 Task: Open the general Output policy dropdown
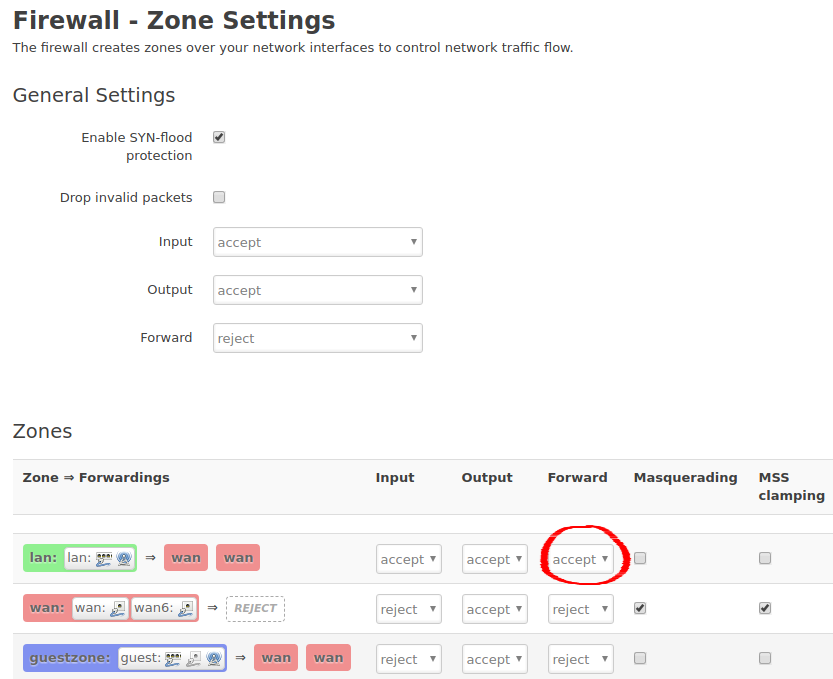(x=317, y=290)
